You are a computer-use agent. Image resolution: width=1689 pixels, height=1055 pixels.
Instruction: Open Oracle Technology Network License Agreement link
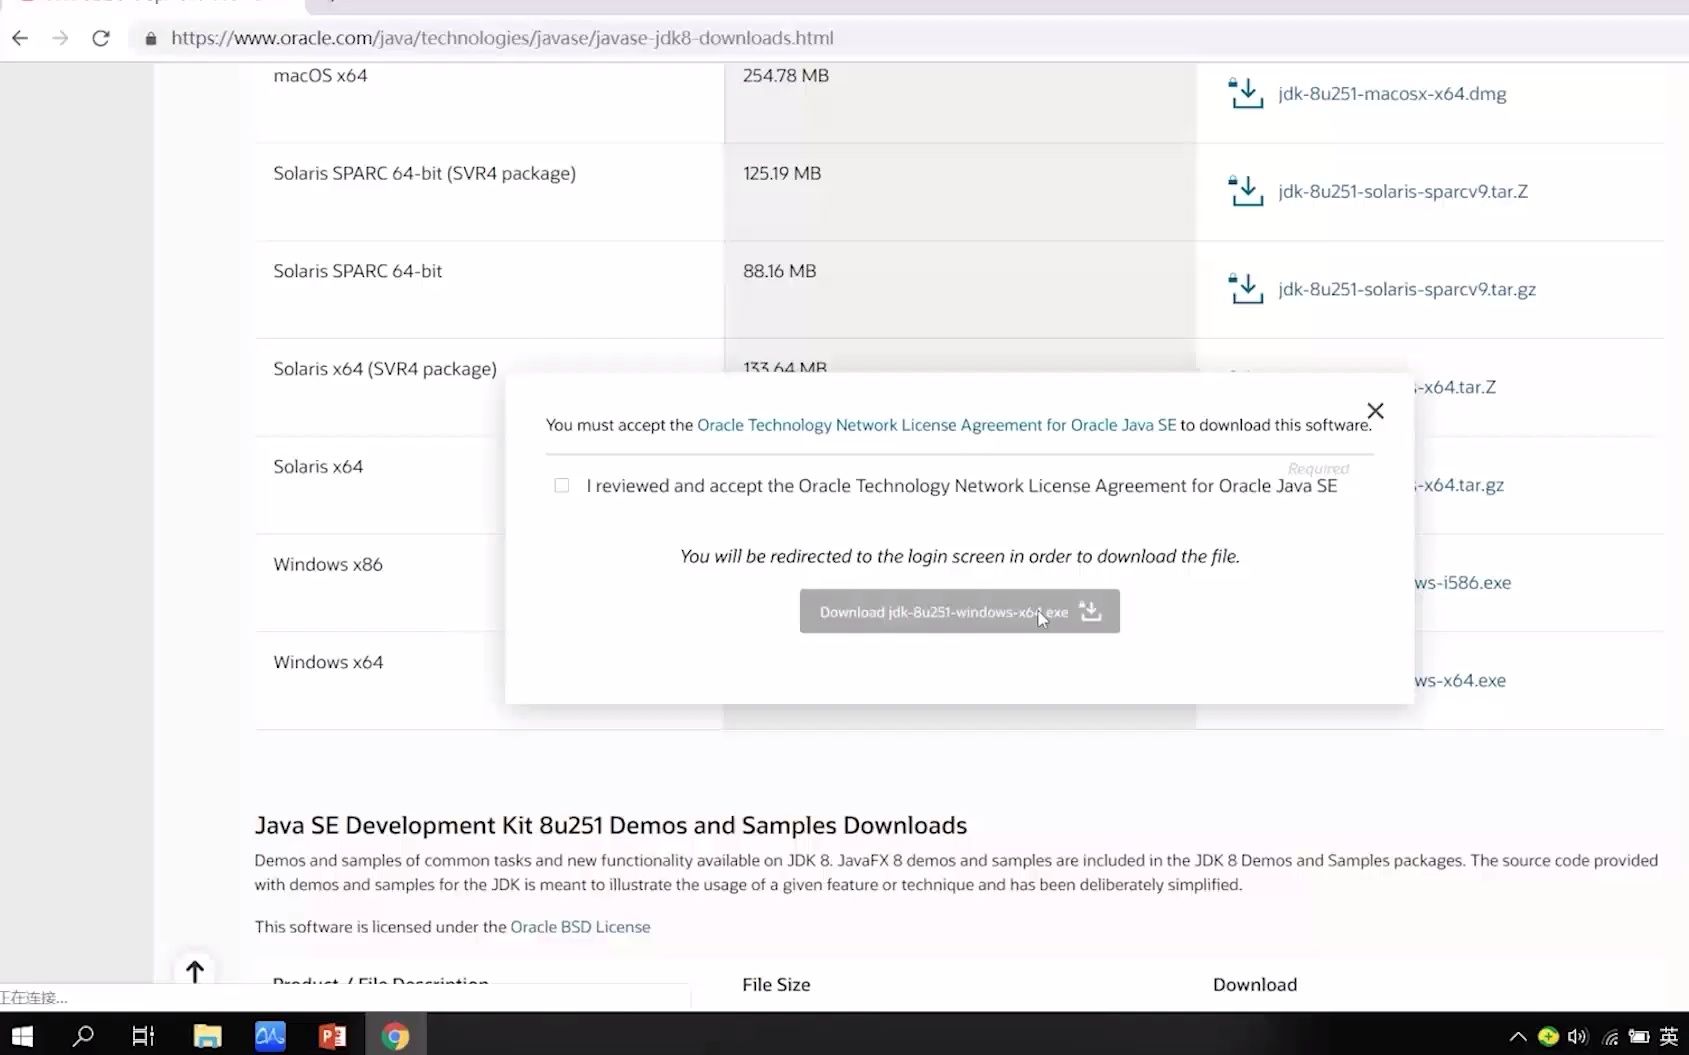click(x=936, y=425)
